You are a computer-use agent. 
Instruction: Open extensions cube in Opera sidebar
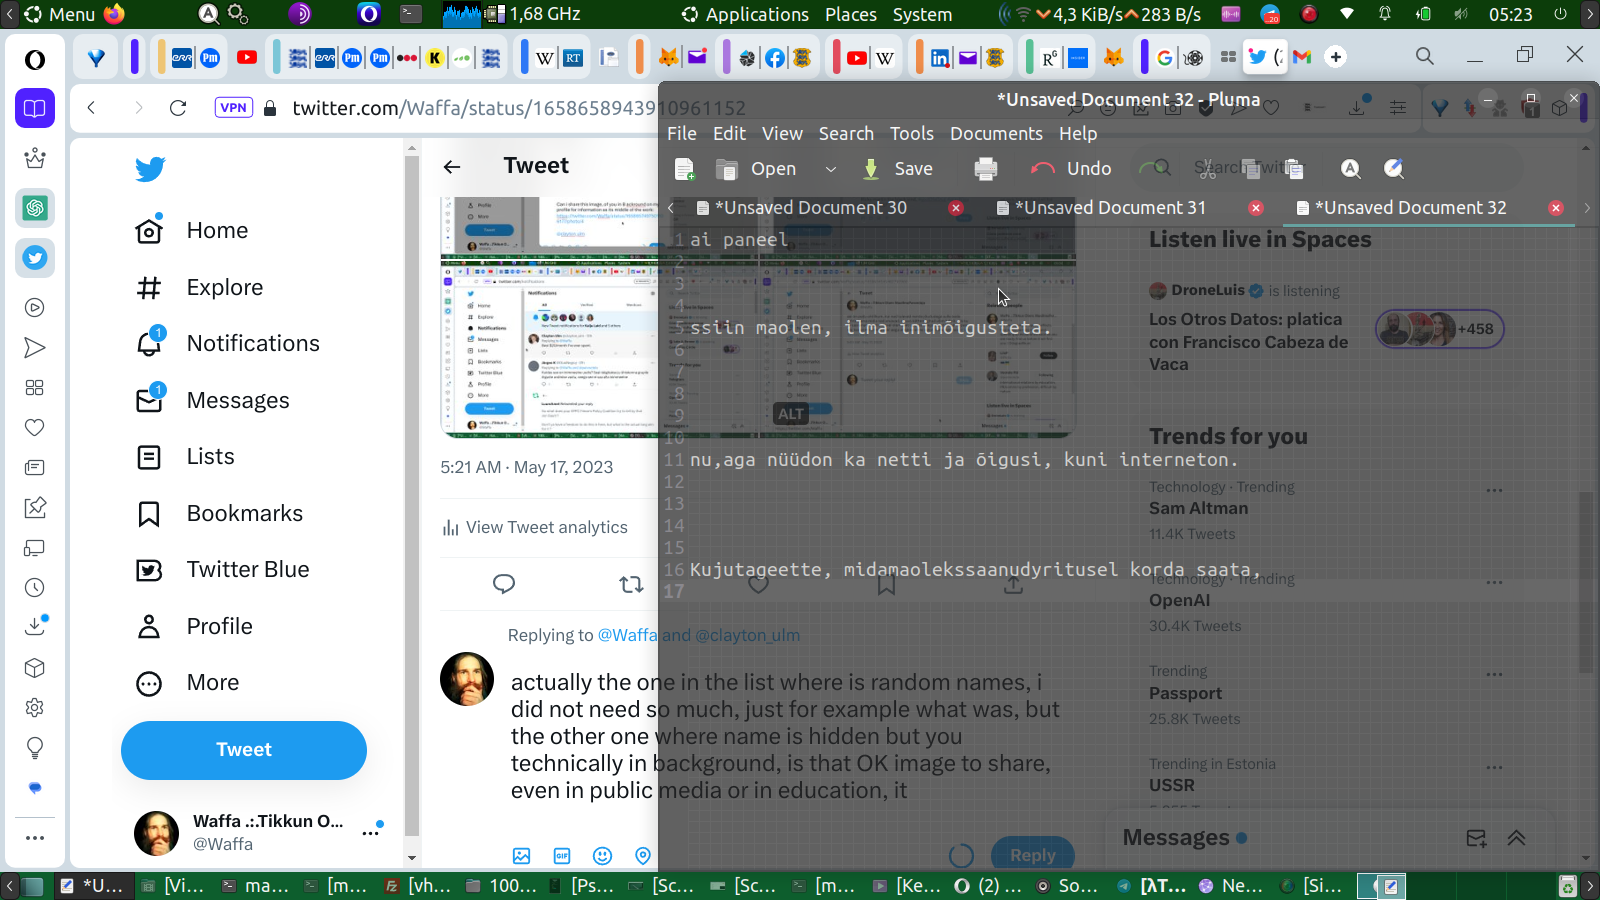pyautogui.click(x=35, y=668)
